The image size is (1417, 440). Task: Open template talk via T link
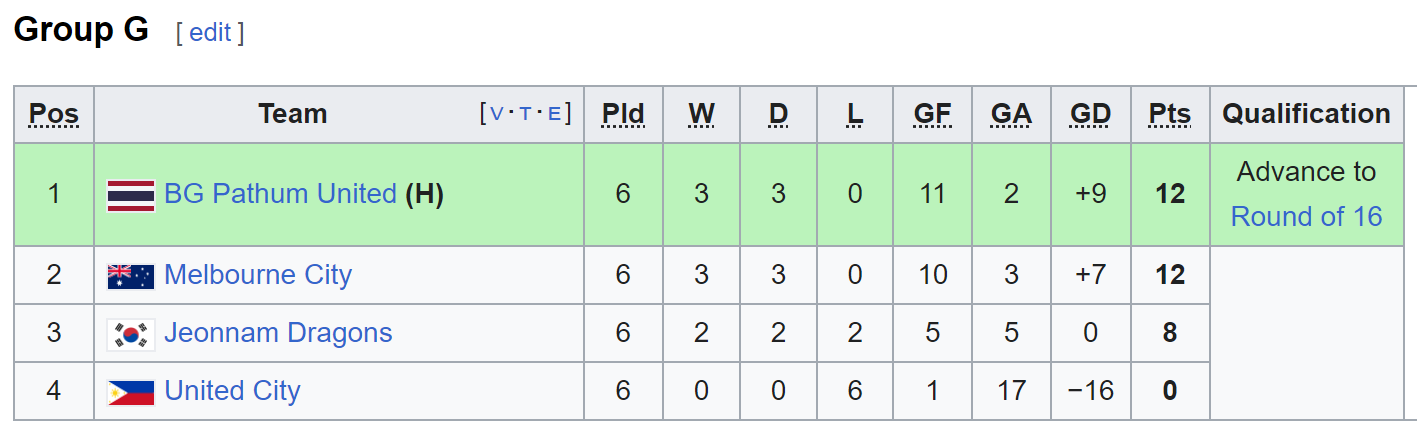click(525, 114)
